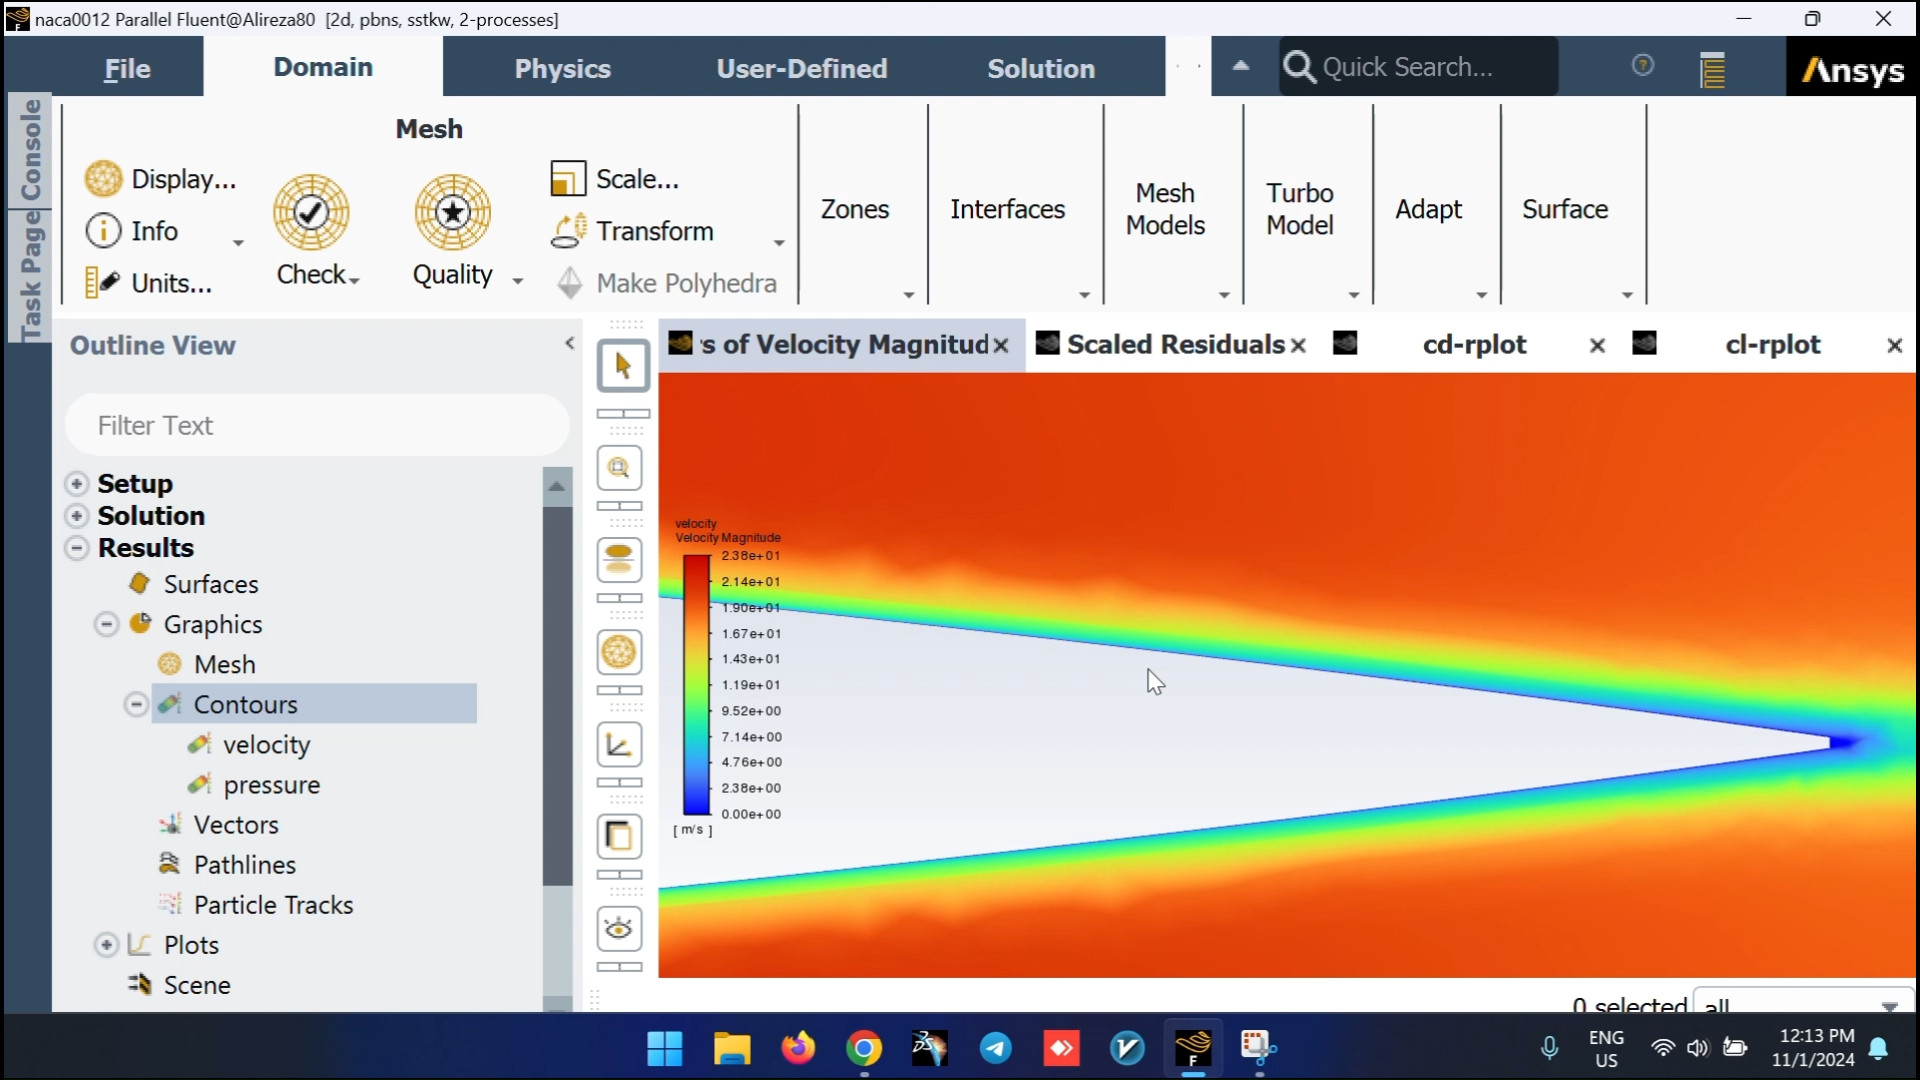Expand the Plots tree node
This screenshot has width=1920, height=1080.
point(106,945)
